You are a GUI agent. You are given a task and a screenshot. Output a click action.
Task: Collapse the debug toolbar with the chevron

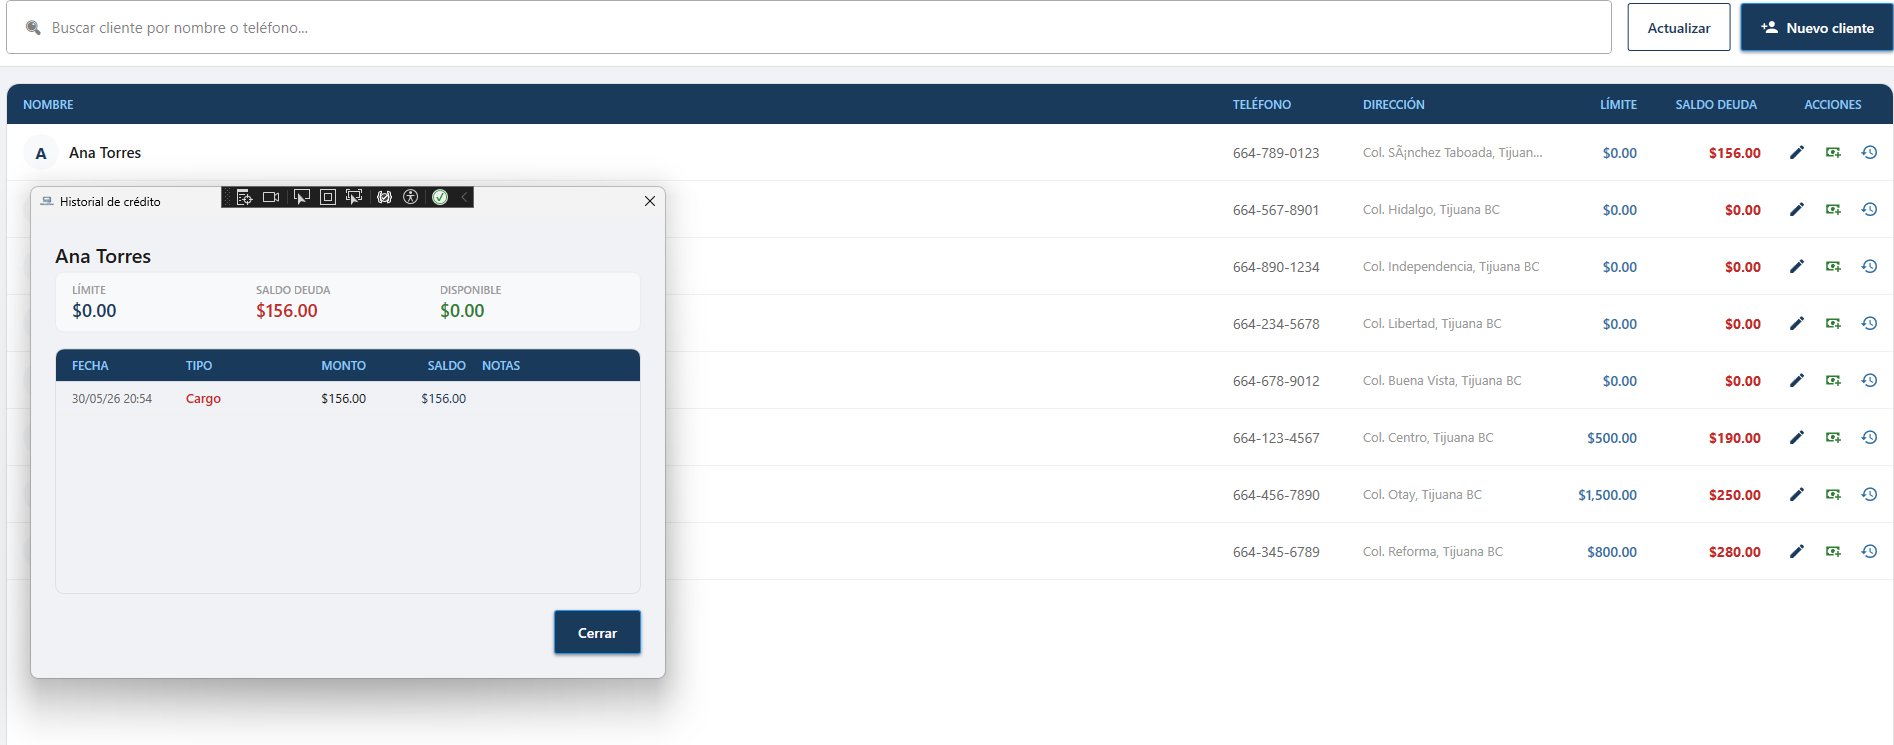tap(464, 197)
